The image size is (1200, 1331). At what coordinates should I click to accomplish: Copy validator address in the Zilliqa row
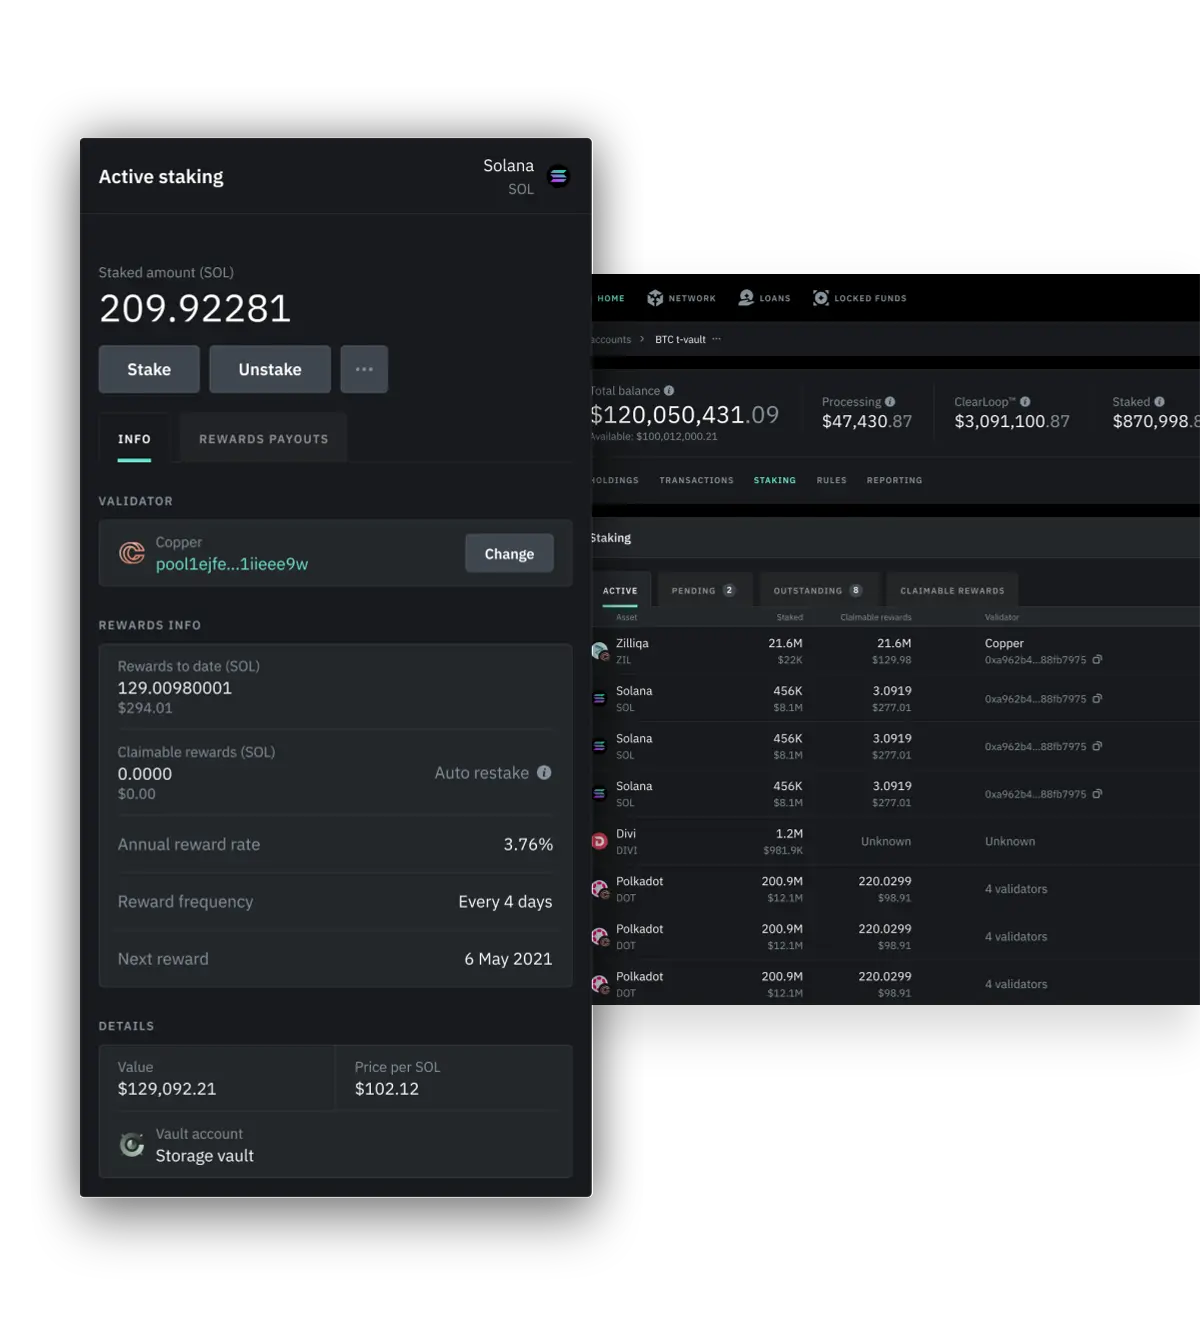(x=1097, y=660)
